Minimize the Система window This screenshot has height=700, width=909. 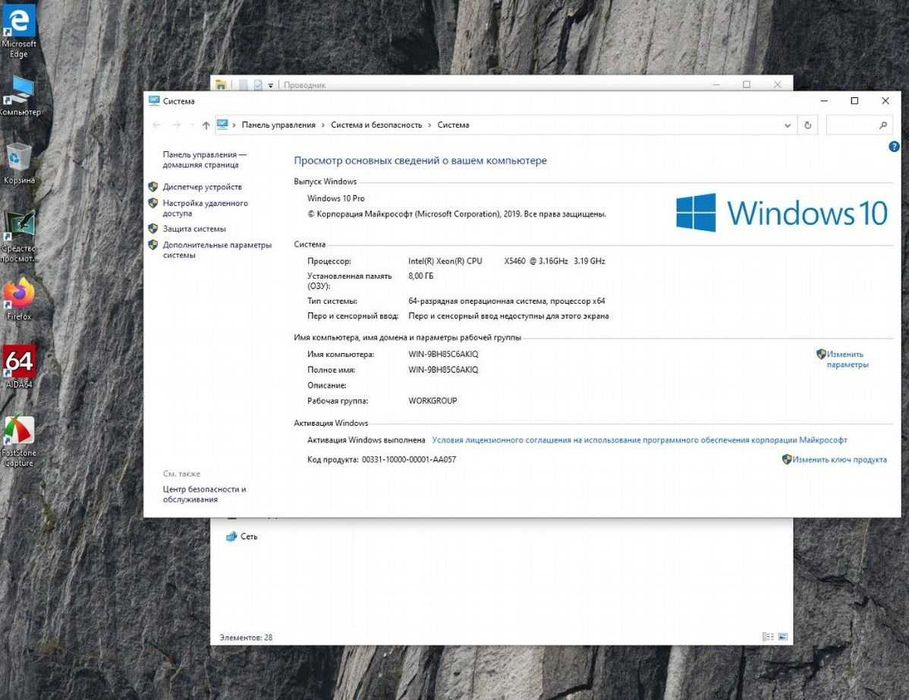(824, 101)
